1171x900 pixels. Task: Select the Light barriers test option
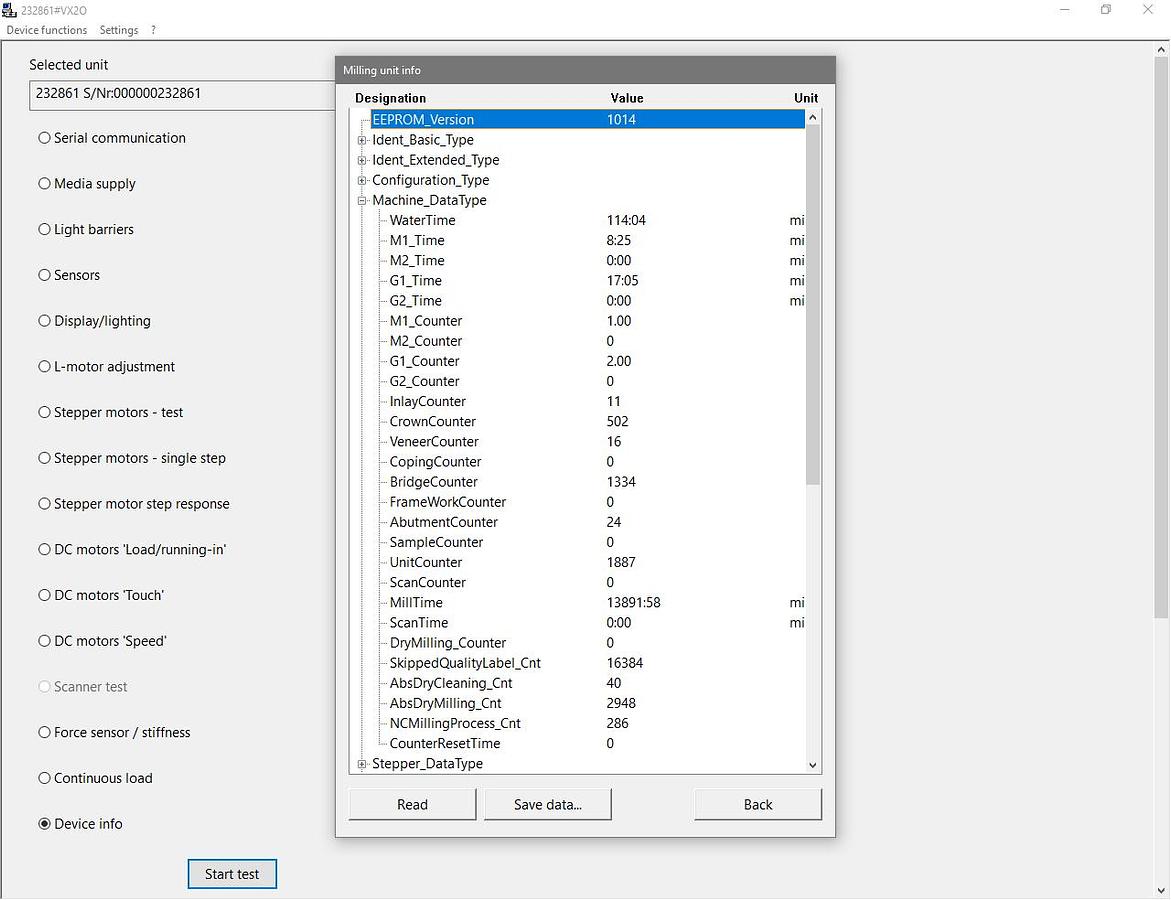coord(45,230)
